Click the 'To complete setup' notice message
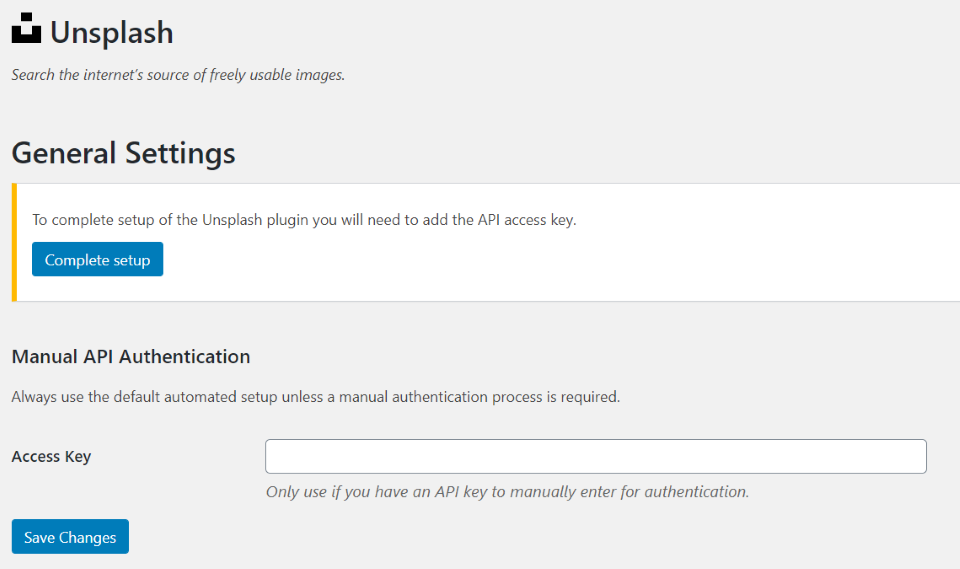 pos(304,220)
